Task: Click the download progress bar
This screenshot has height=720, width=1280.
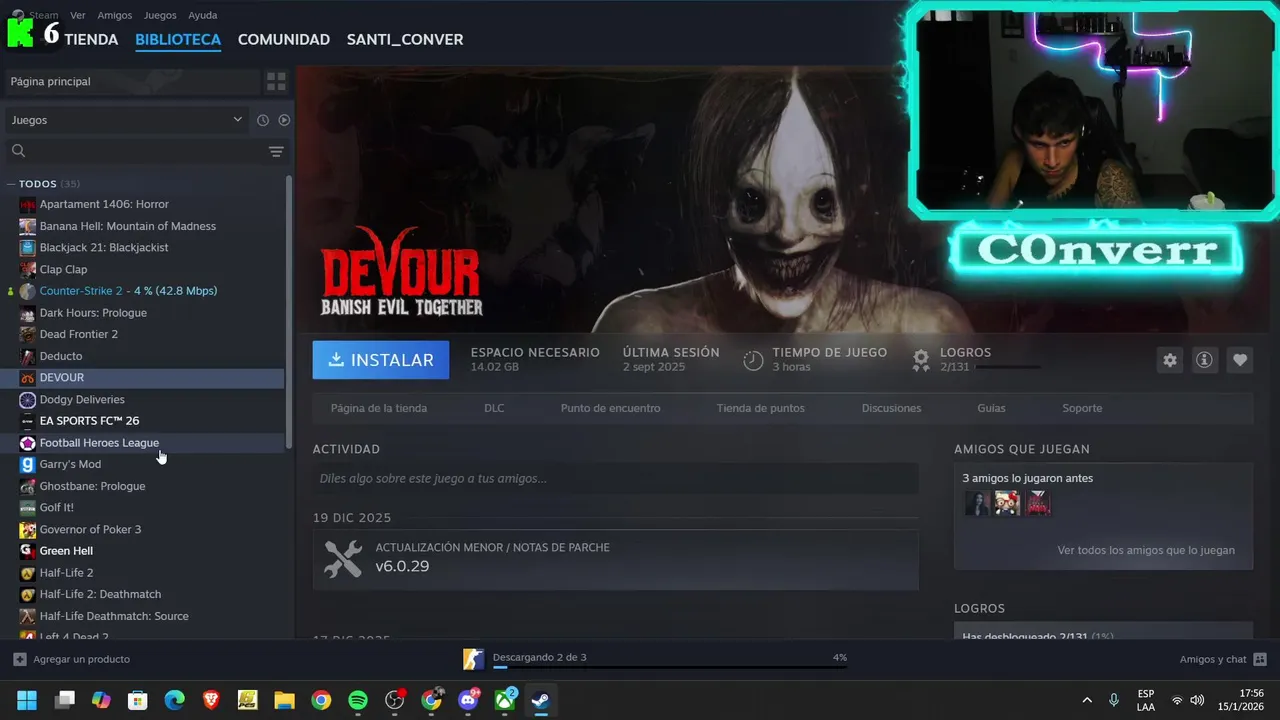Action: pyautogui.click(x=670, y=667)
